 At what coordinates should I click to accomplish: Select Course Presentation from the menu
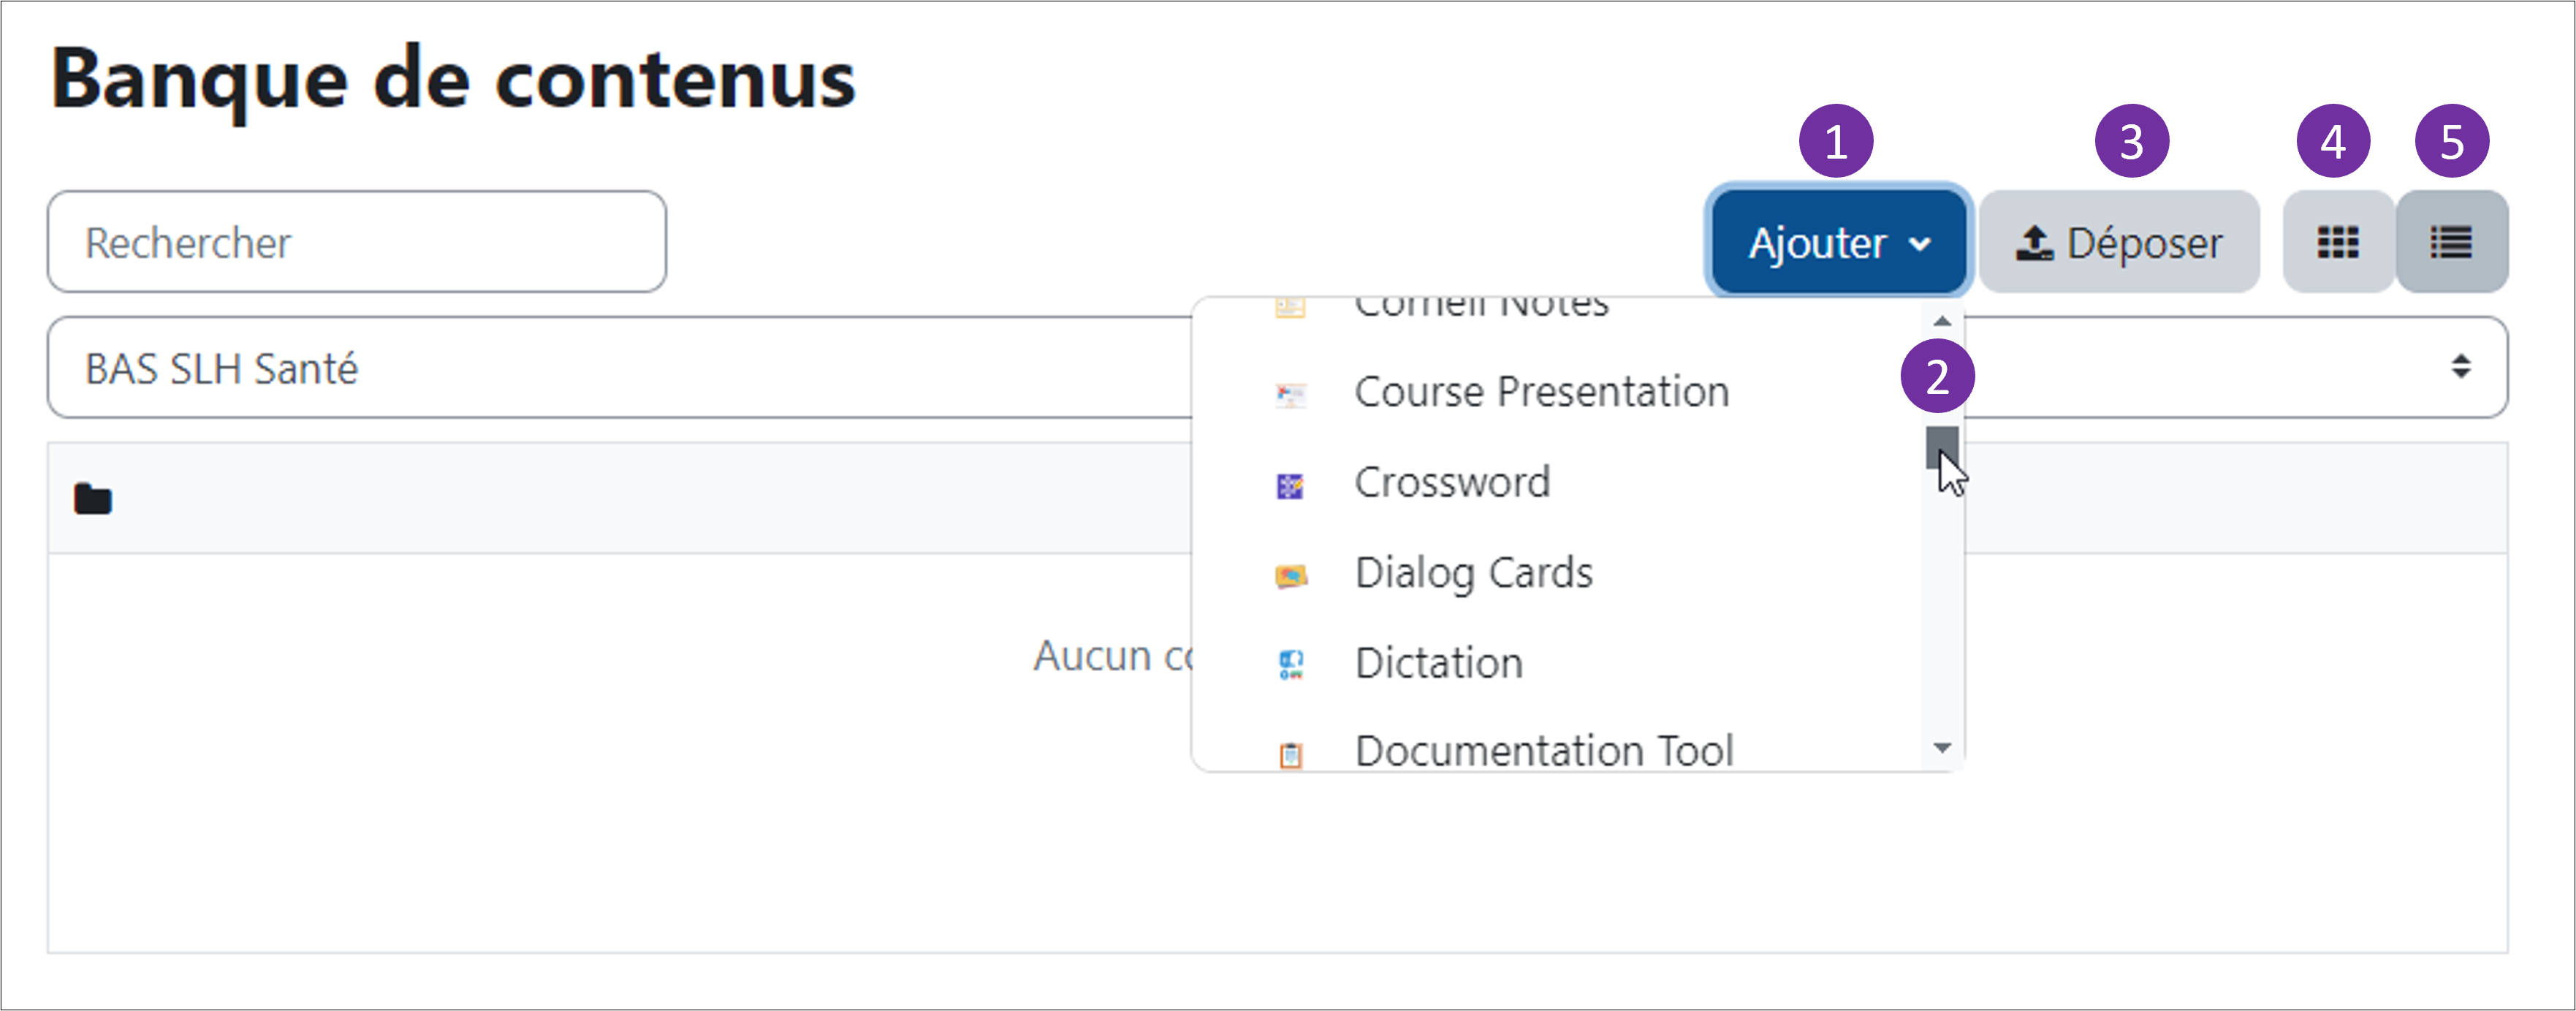tap(1540, 392)
